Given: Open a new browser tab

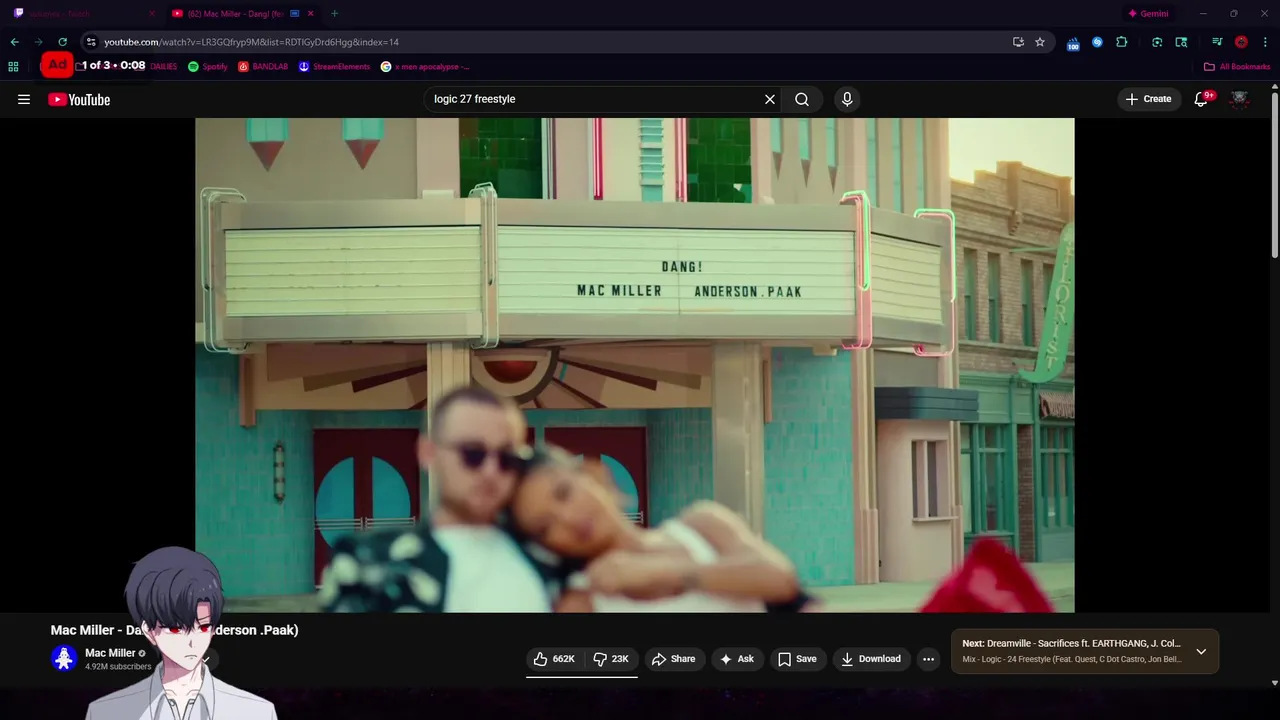Looking at the screenshot, I should (334, 14).
